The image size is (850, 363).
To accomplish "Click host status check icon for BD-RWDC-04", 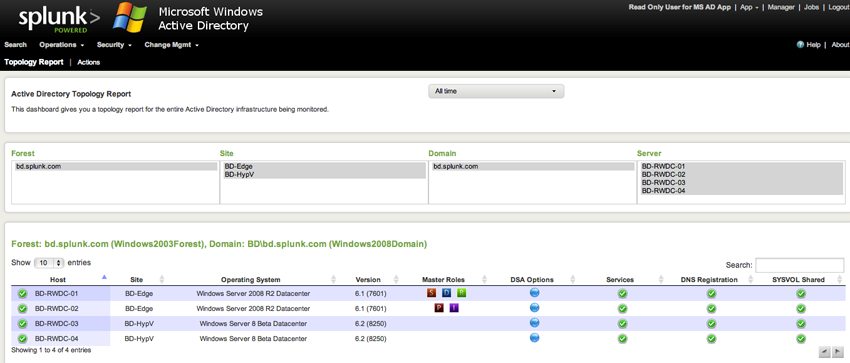I will (x=22, y=339).
